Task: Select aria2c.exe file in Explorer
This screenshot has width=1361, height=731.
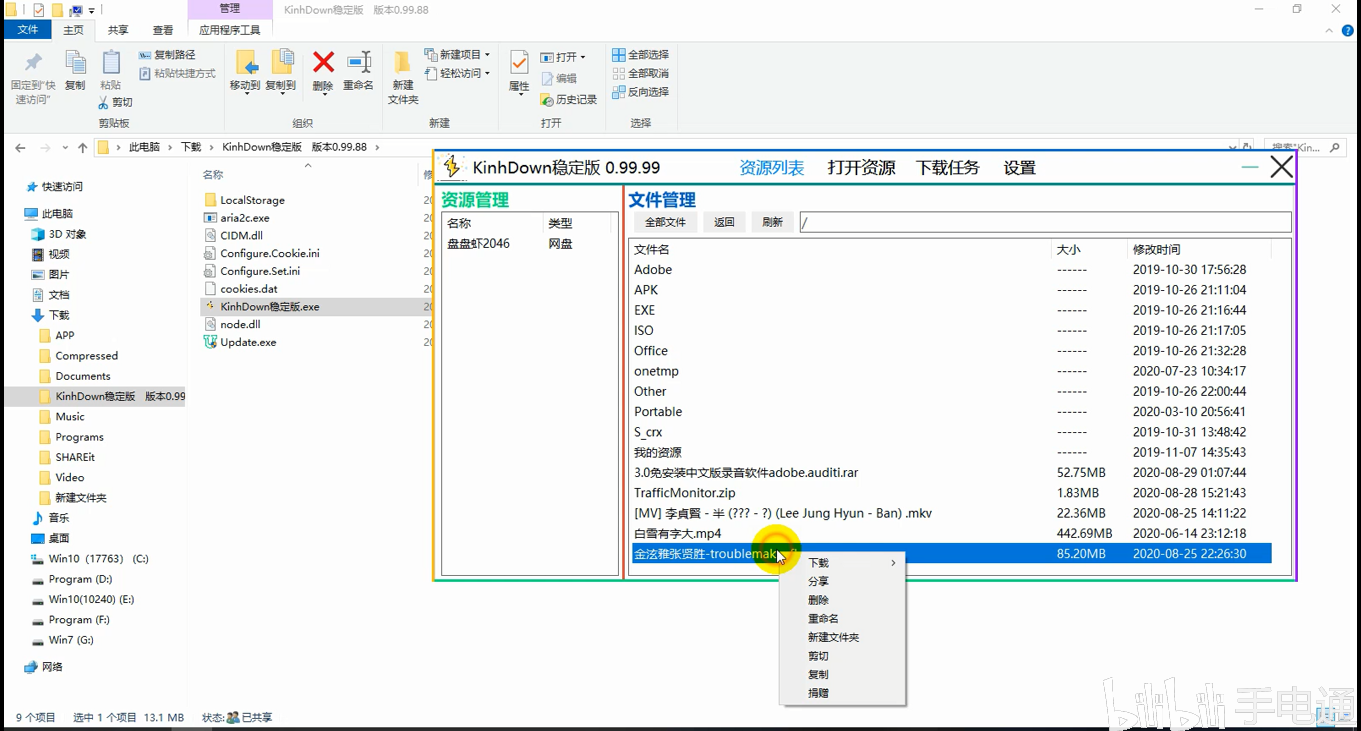Action: click(x=245, y=218)
